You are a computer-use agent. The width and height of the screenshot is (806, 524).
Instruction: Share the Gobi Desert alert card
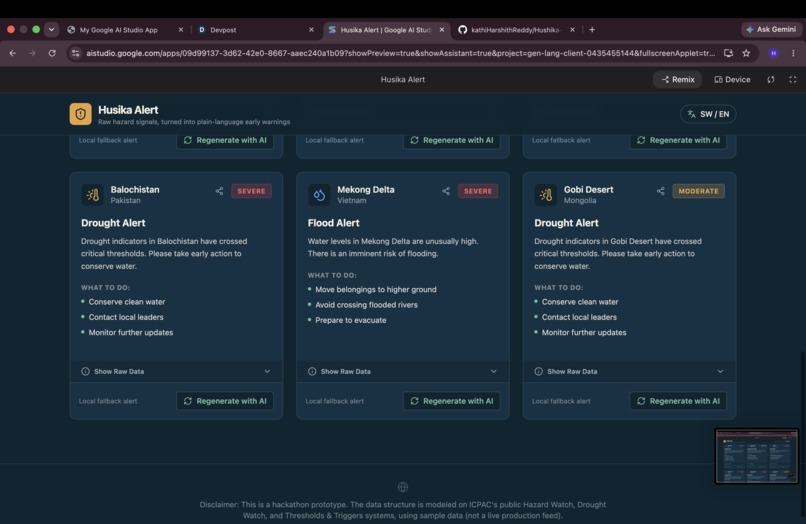[x=661, y=191]
